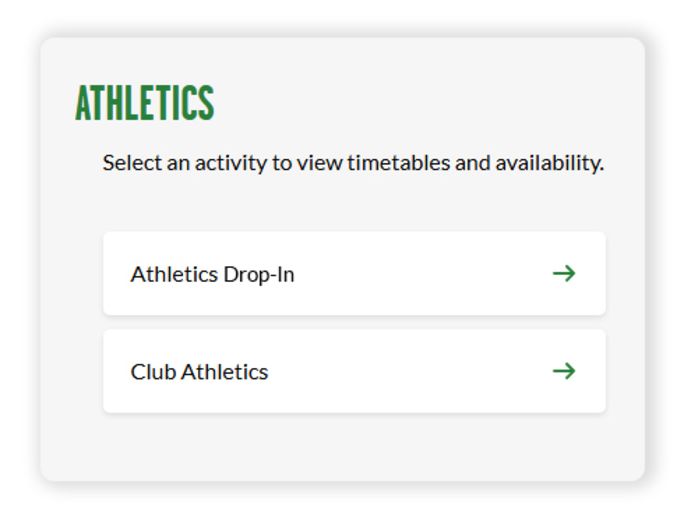
Task: Click the arrow icon beside Athletics Drop-In
Action: tap(564, 273)
